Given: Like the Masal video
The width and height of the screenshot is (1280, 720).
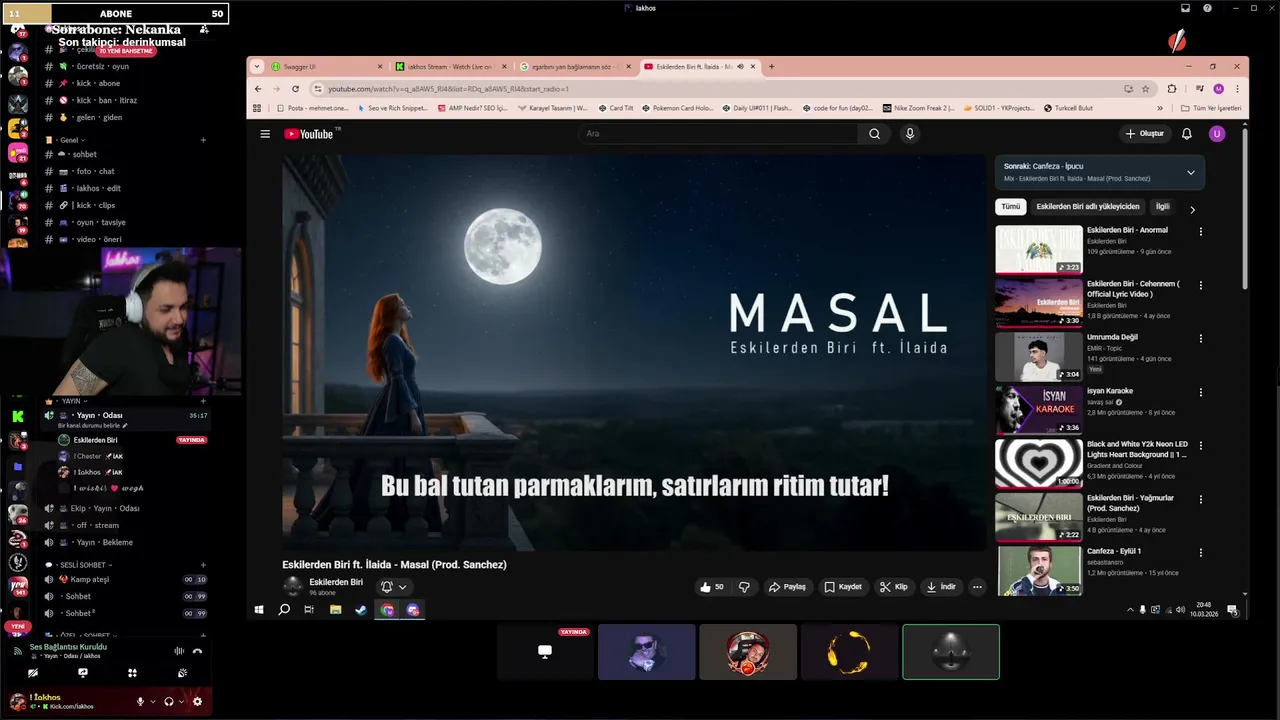Looking at the screenshot, I should (x=712, y=587).
